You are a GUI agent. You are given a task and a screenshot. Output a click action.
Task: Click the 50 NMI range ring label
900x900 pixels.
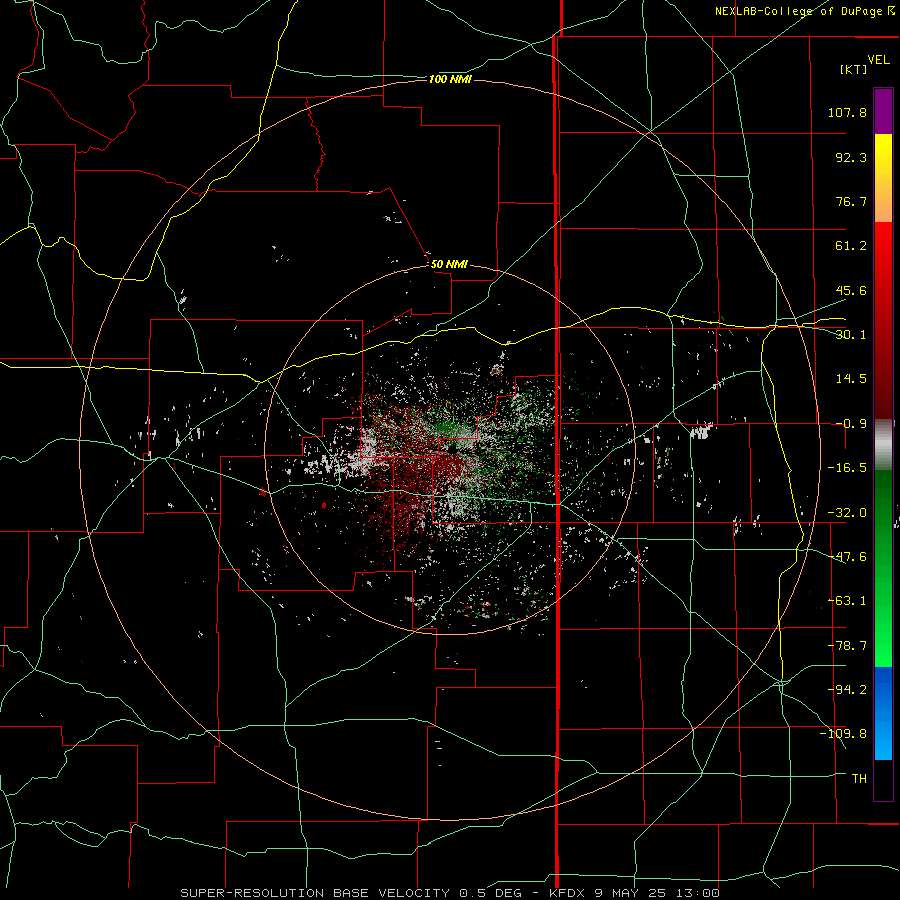coord(449,264)
